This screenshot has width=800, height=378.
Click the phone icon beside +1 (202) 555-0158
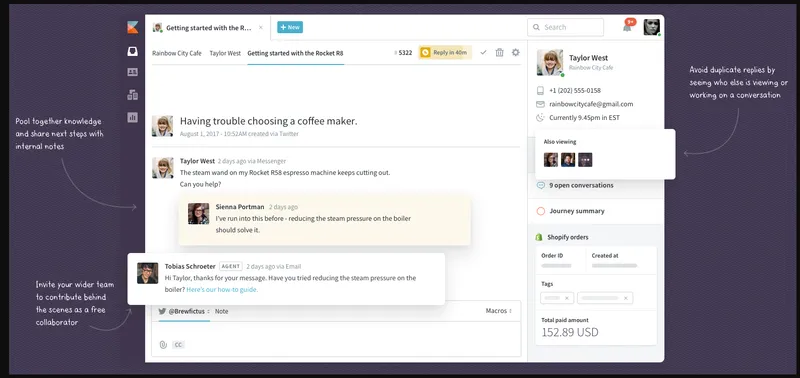click(540, 90)
